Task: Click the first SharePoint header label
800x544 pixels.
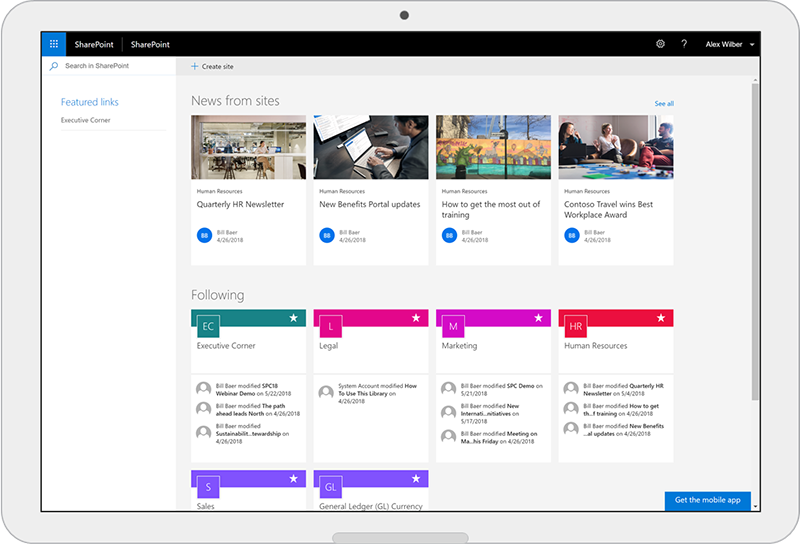Action: (x=94, y=44)
